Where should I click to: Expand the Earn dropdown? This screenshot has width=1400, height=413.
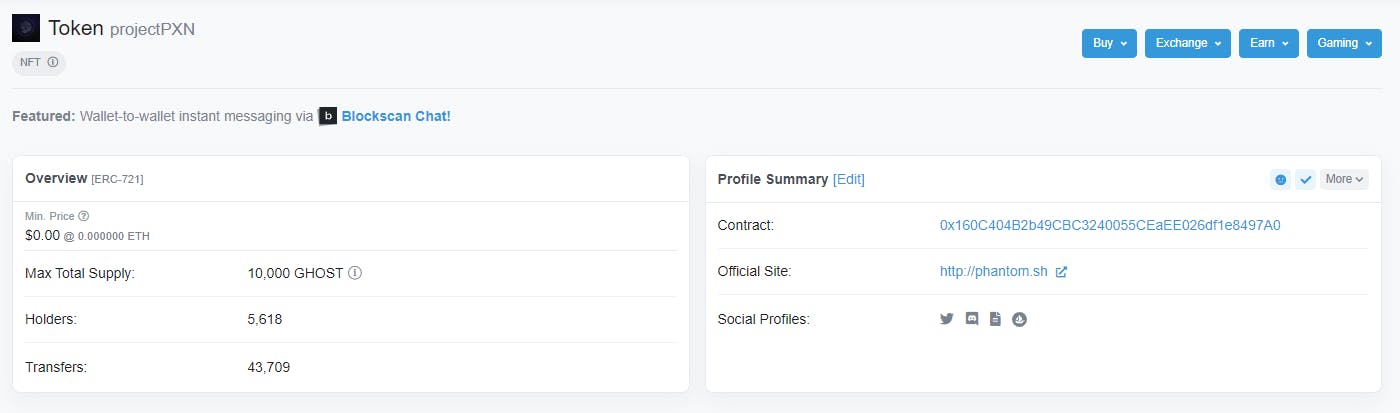(1269, 43)
